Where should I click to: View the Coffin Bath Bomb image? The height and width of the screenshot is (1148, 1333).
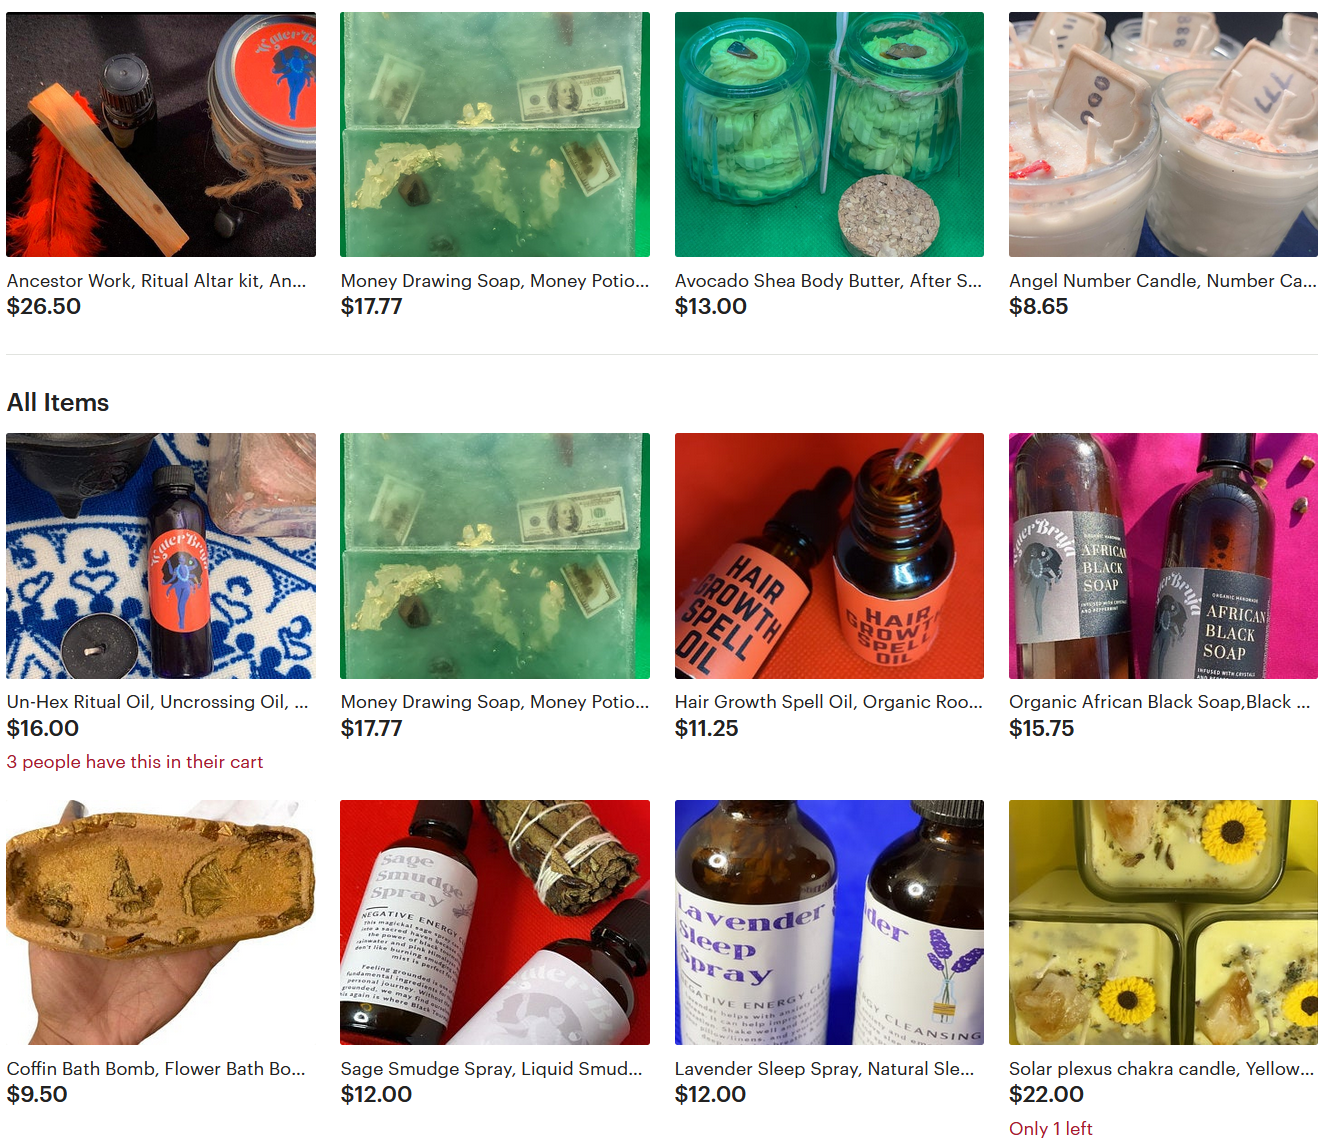click(x=161, y=922)
